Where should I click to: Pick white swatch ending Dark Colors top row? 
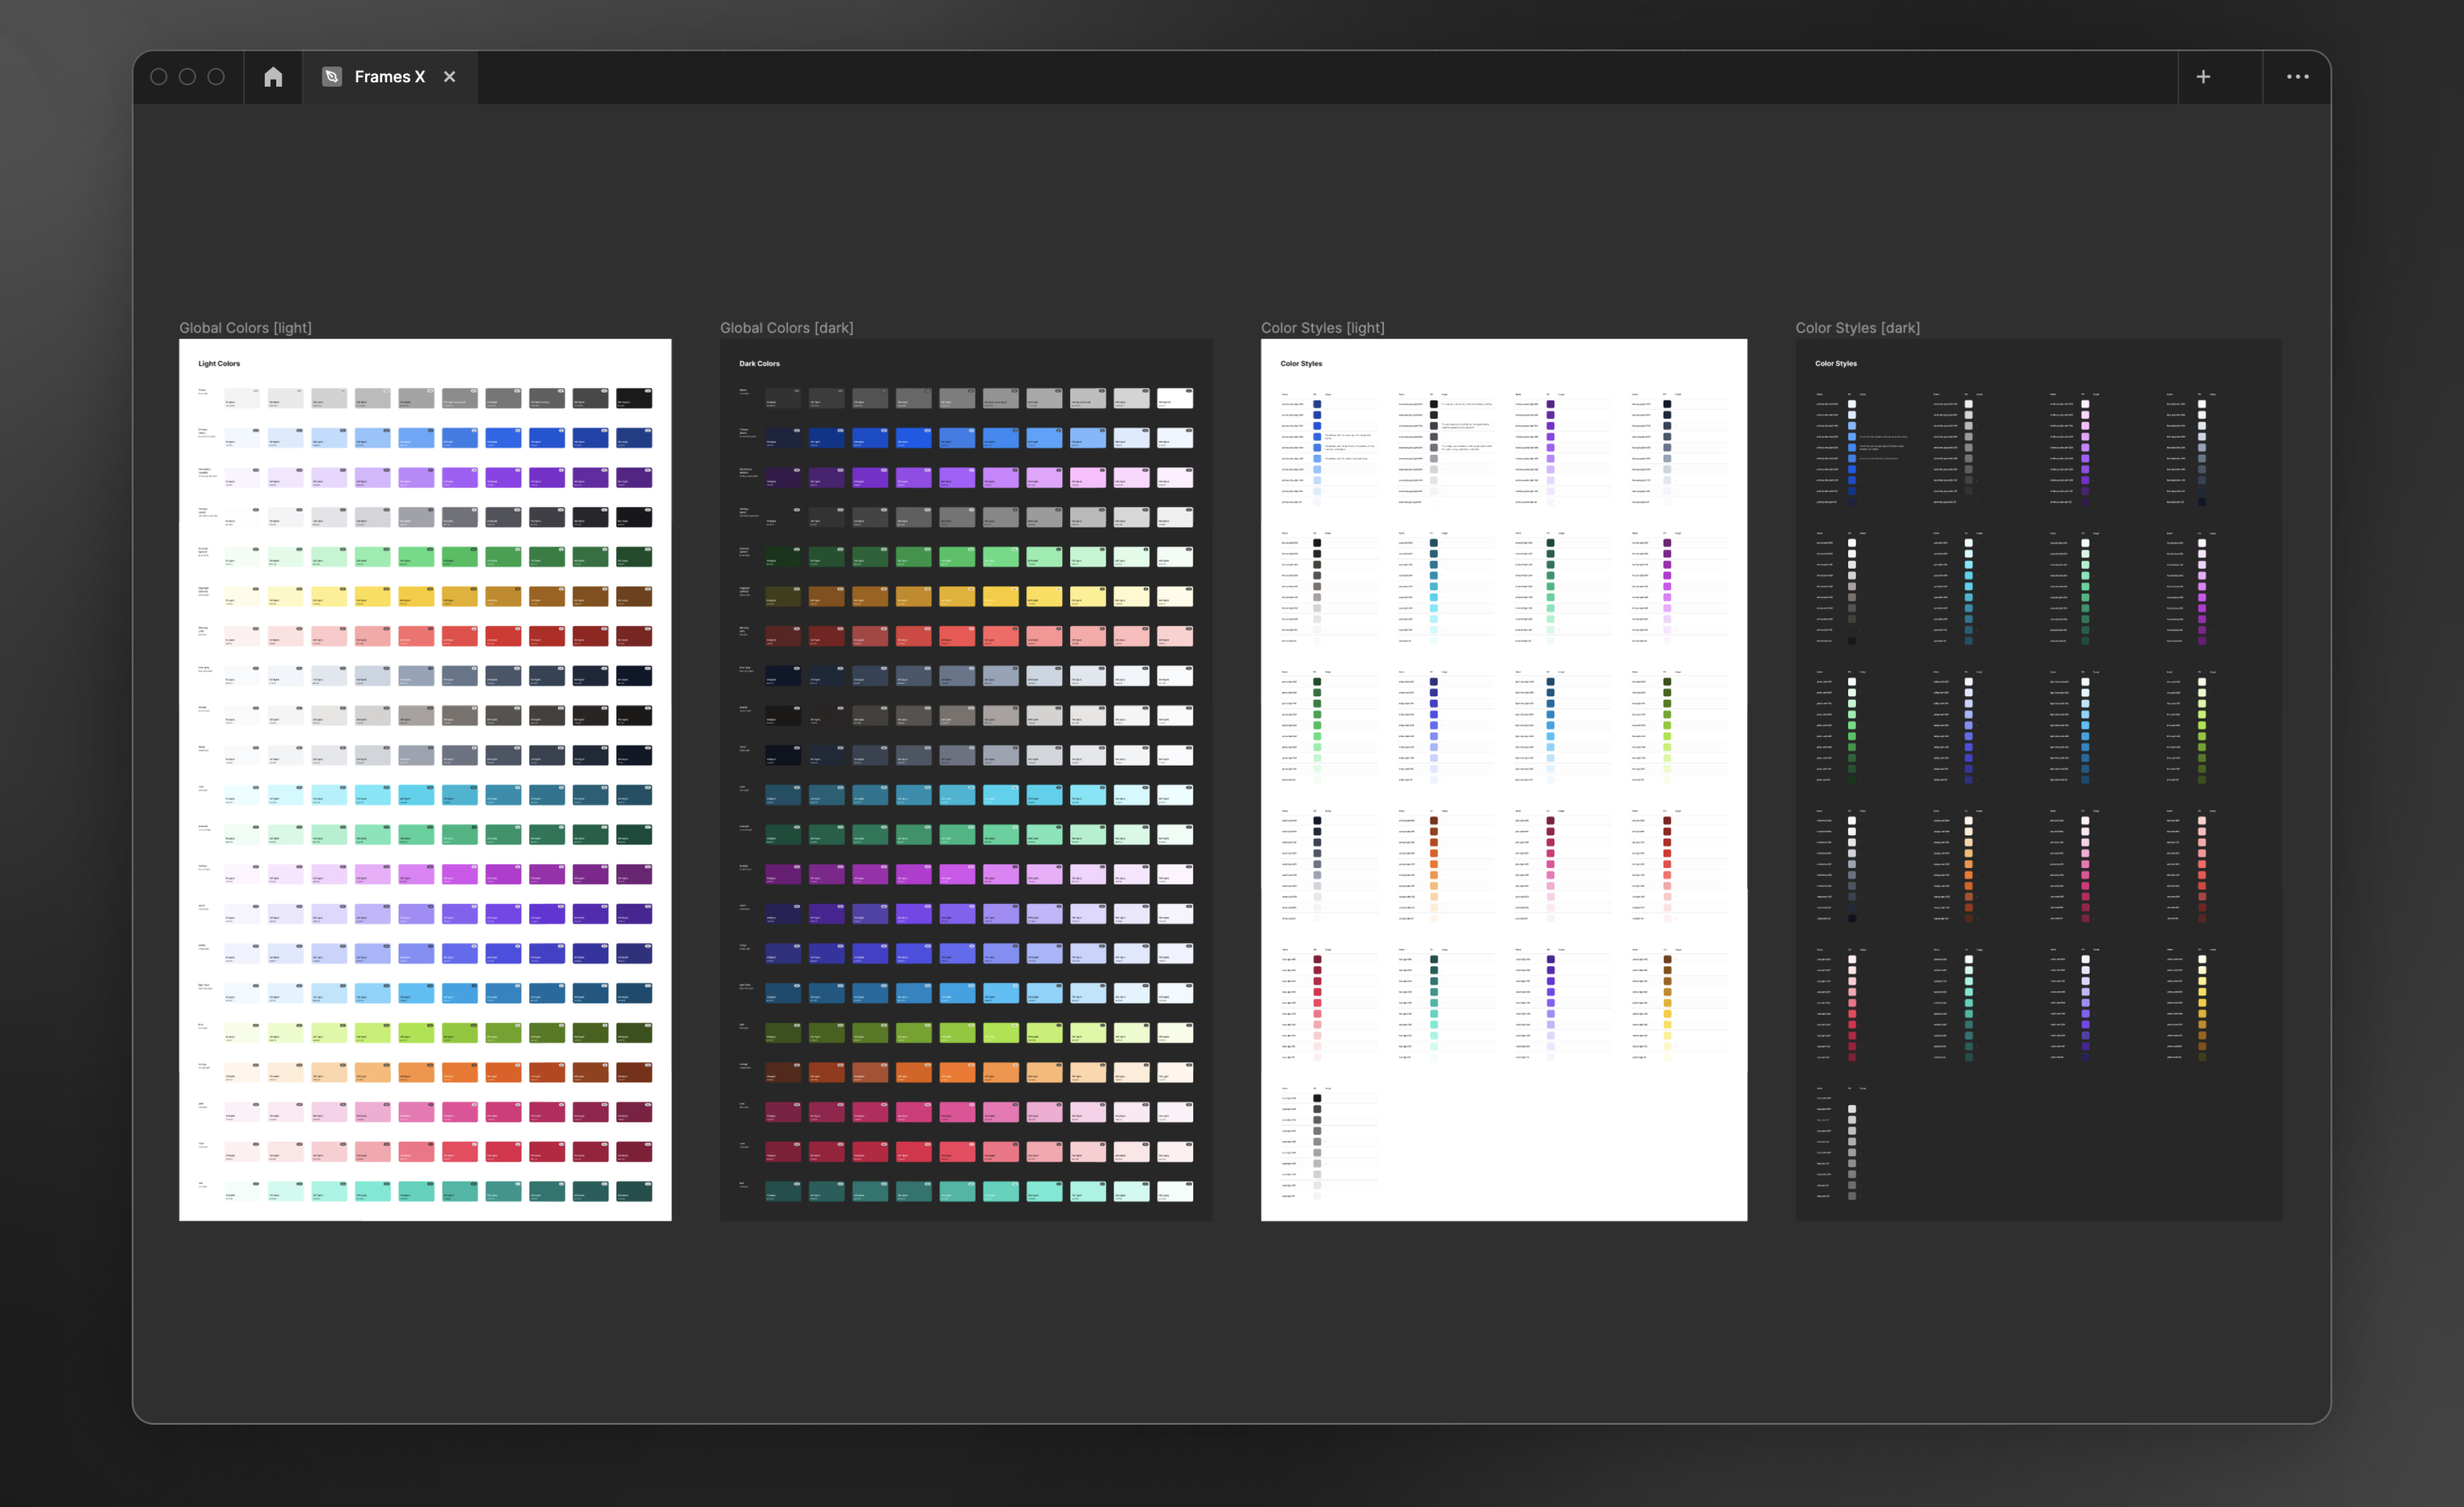1175,399
